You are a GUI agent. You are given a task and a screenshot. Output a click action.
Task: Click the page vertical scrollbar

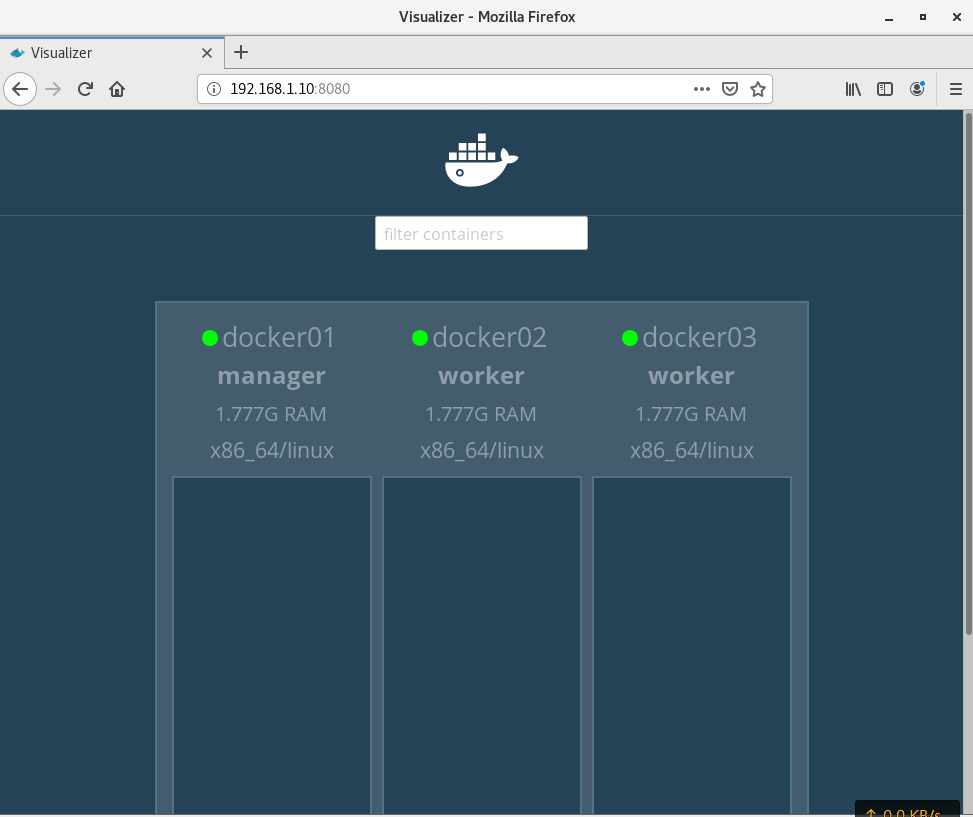968,373
